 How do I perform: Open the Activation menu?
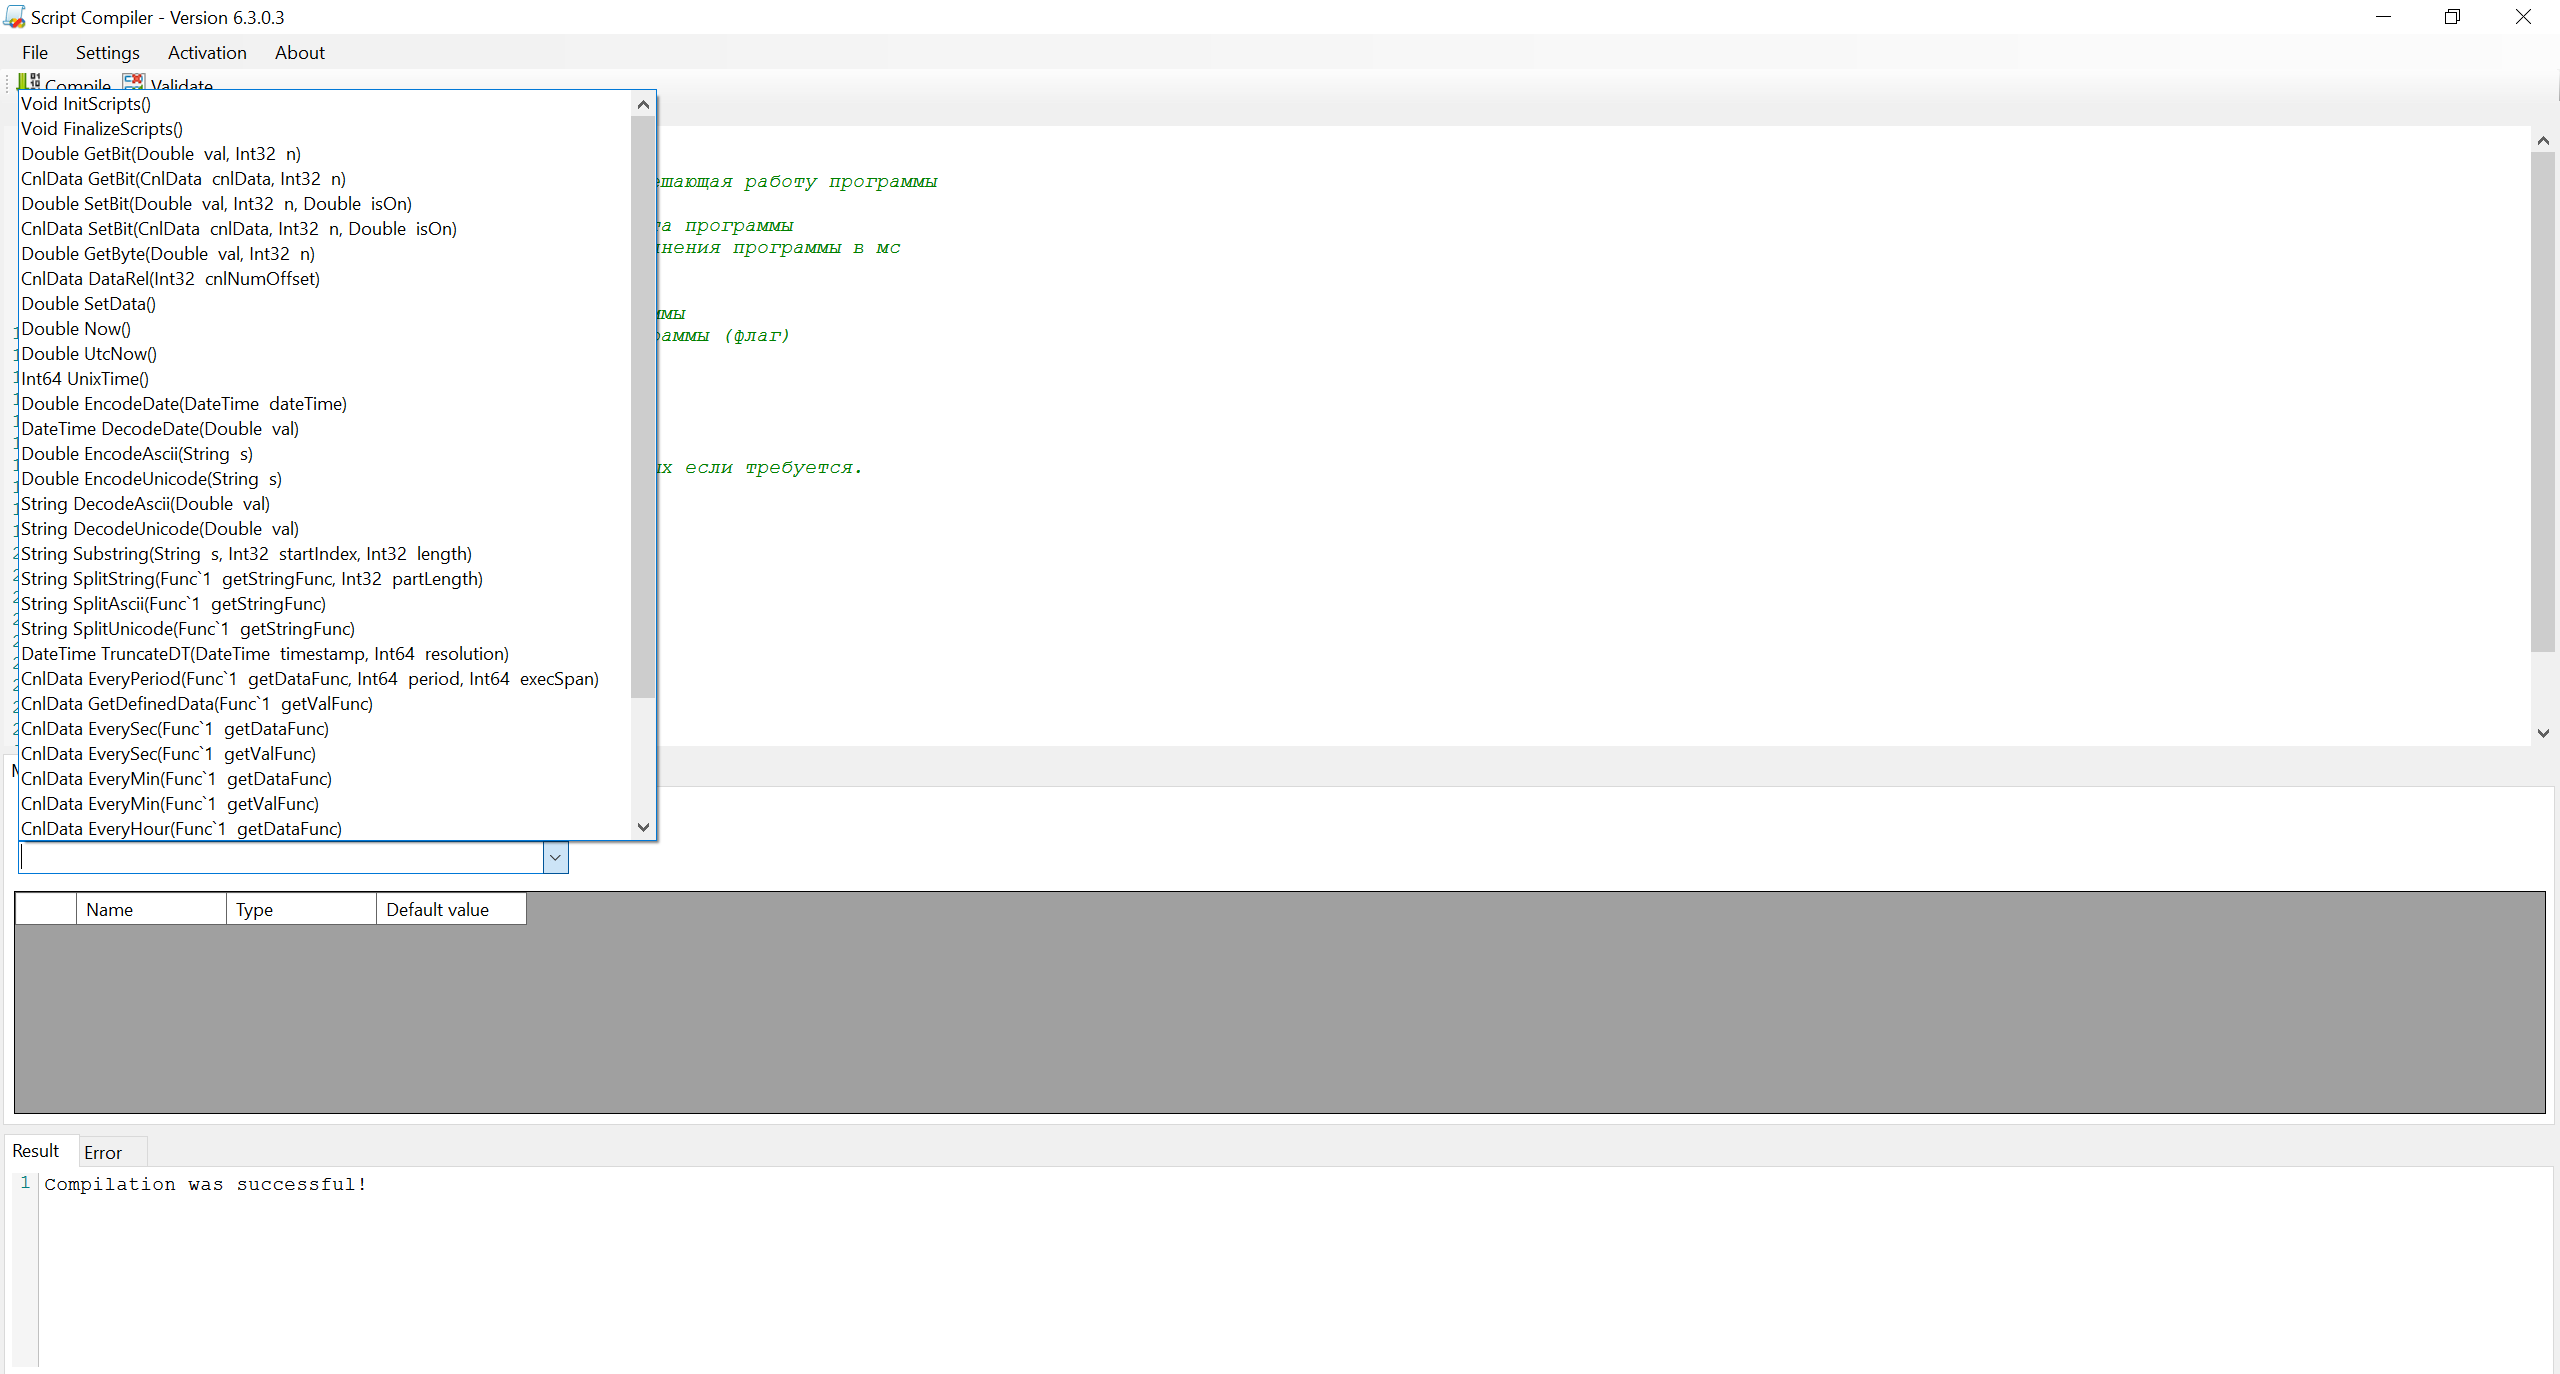pos(207,53)
